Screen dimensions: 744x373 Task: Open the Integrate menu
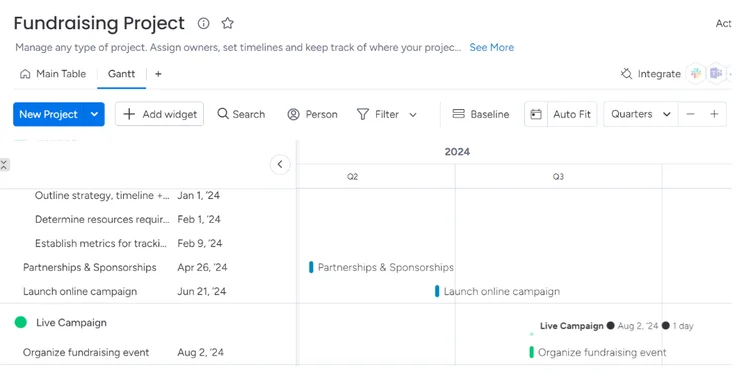(651, 74)
